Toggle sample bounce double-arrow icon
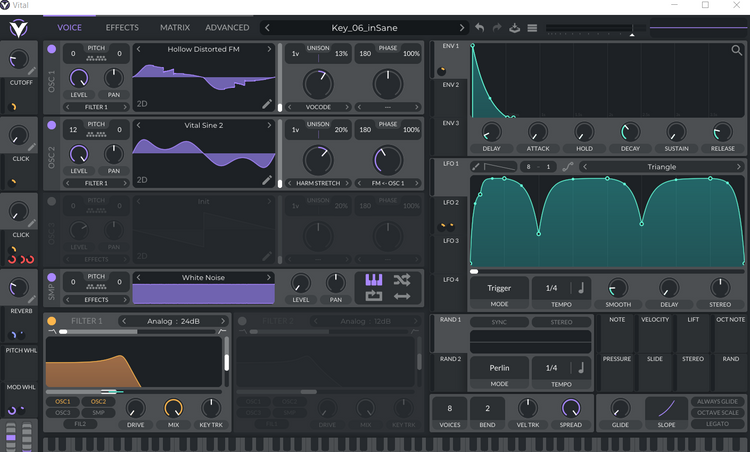Image resolution: width=750 pixels, height=452 pixels. (x=402, y=296)
